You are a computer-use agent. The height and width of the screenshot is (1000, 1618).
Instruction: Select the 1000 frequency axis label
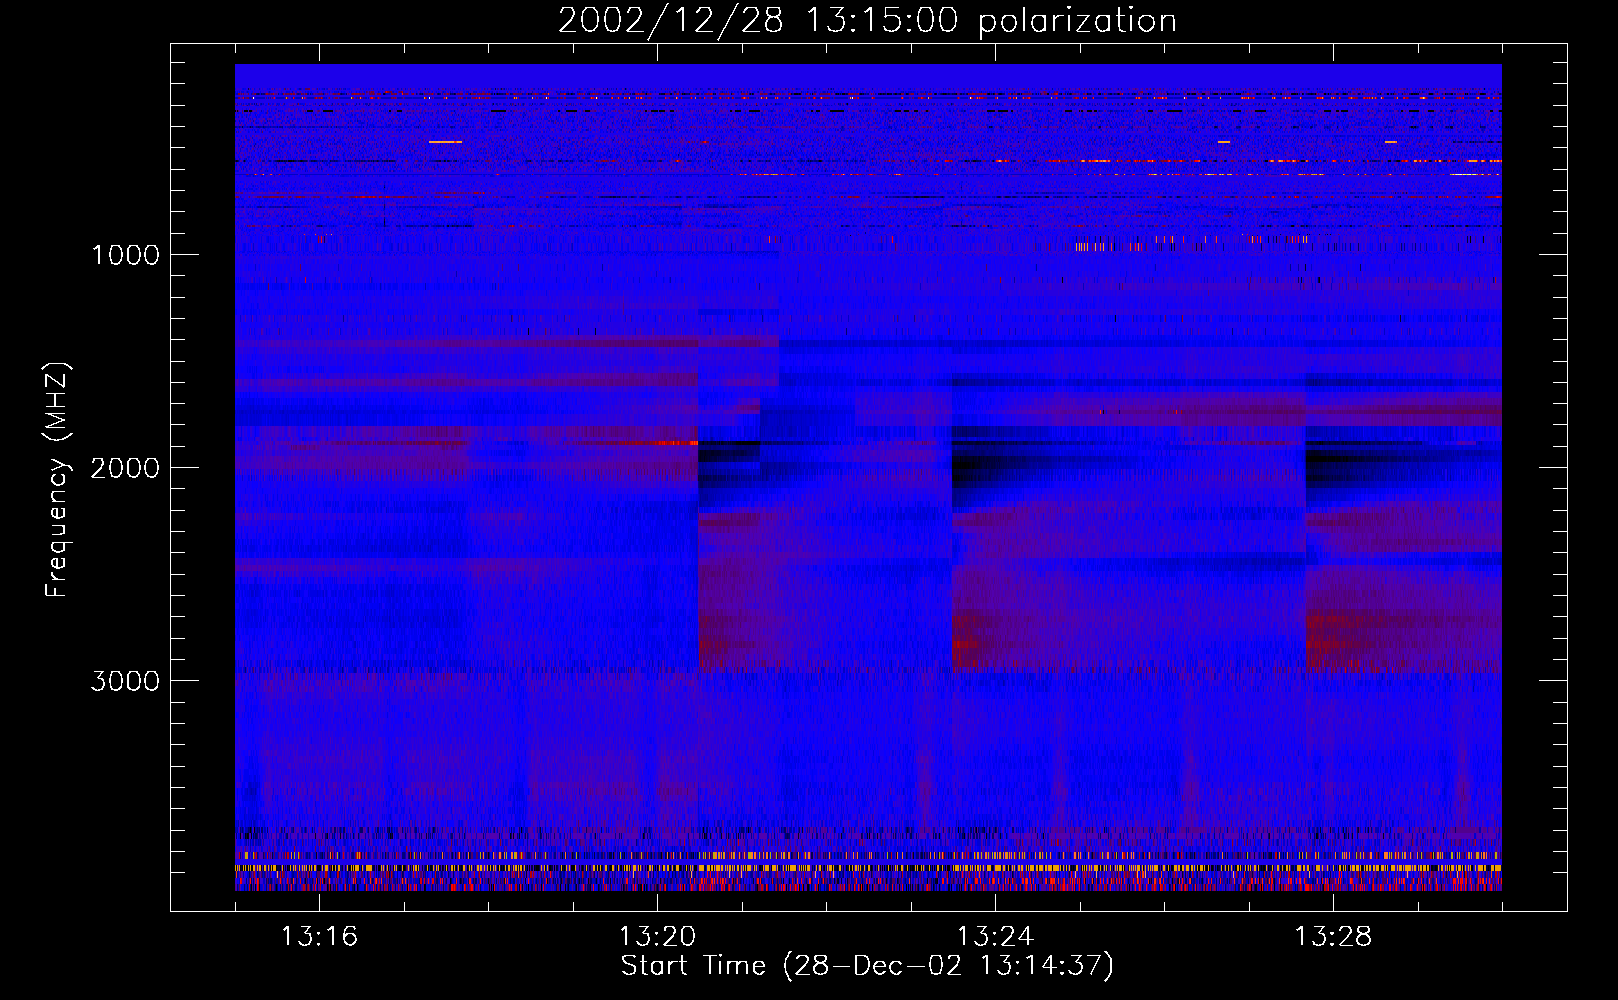point(125,255)
